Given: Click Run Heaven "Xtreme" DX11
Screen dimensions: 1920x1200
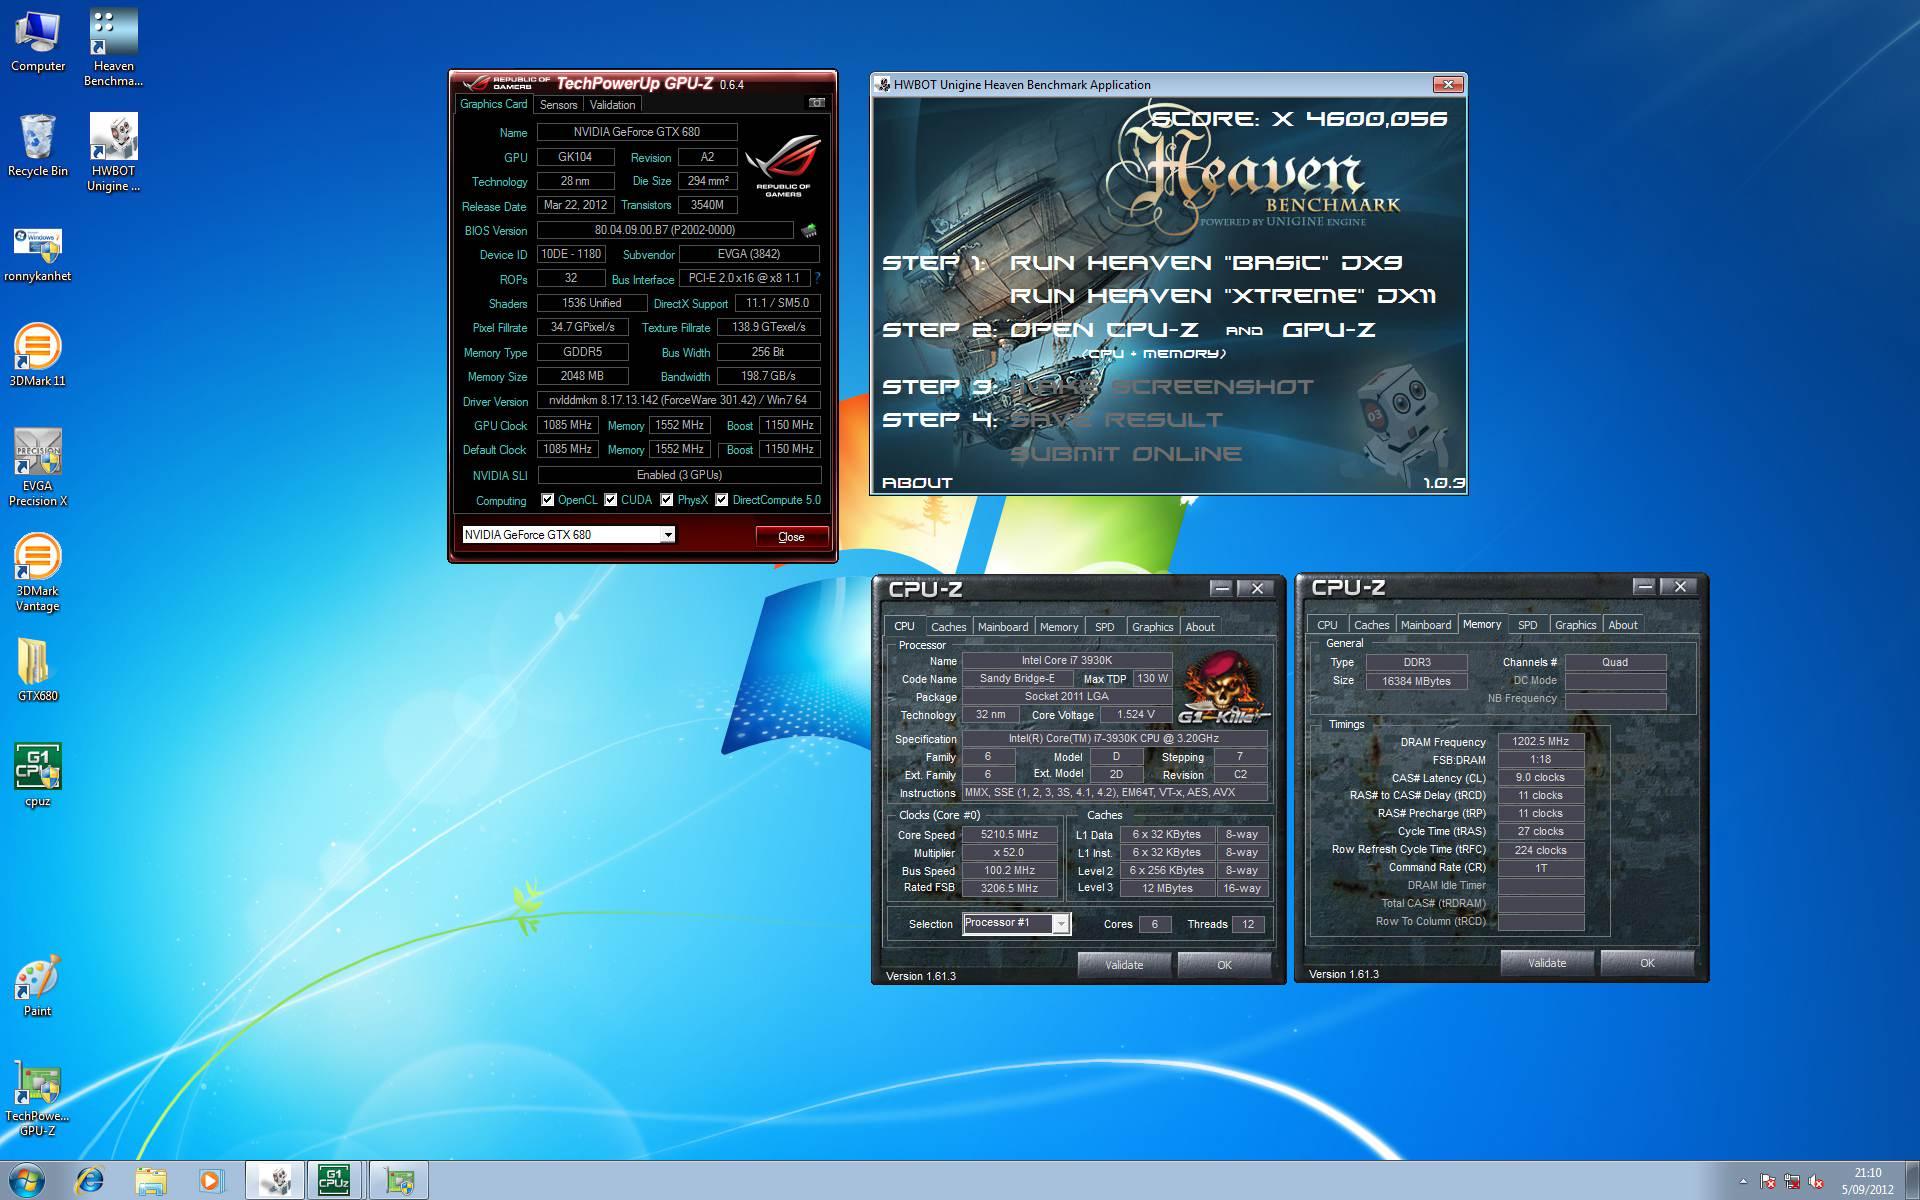Looking at the screenshot, I should tap(1223, 296).
